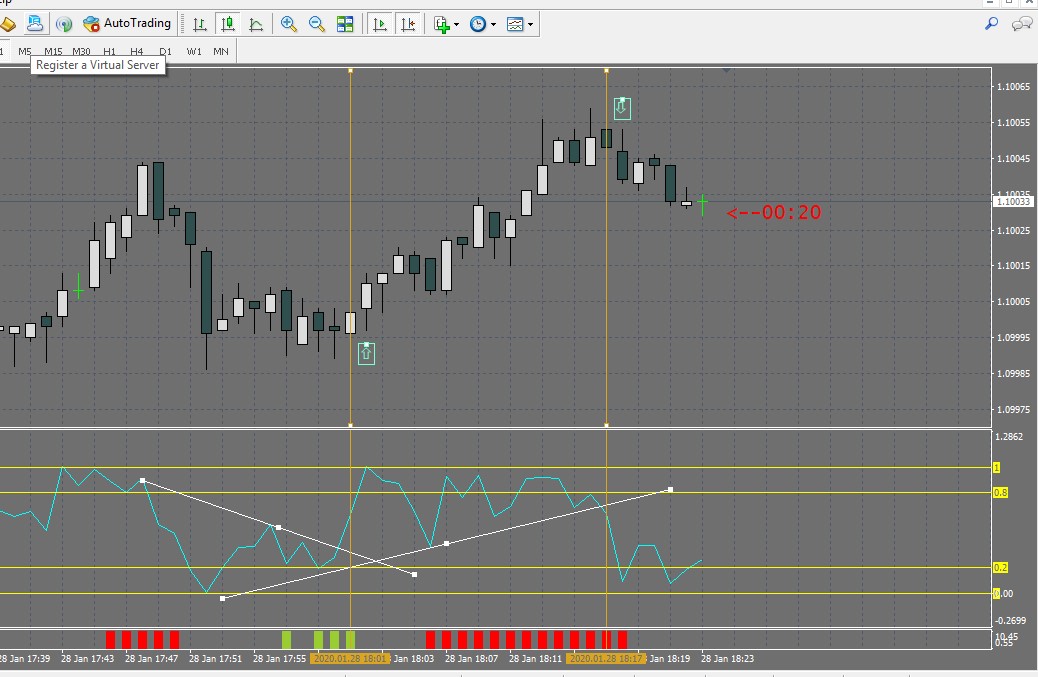Toggle the AutoTrading button
1038x677 pixels.
click(127, 24)
